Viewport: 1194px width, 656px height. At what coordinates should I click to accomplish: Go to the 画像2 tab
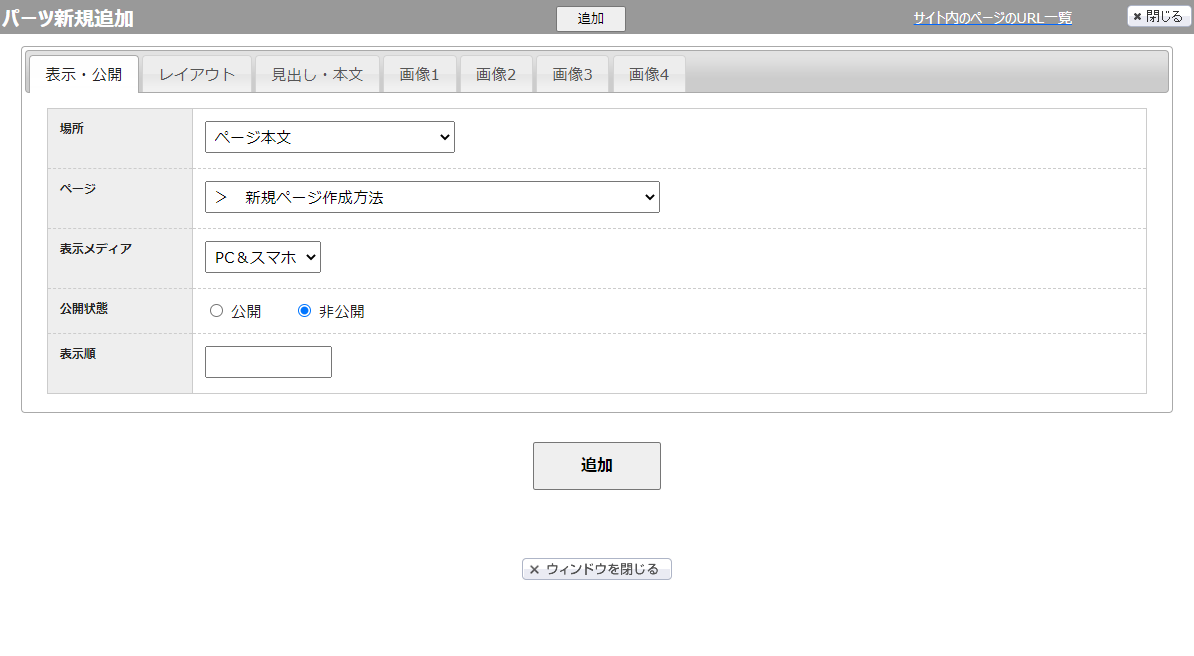click(496, 75)
